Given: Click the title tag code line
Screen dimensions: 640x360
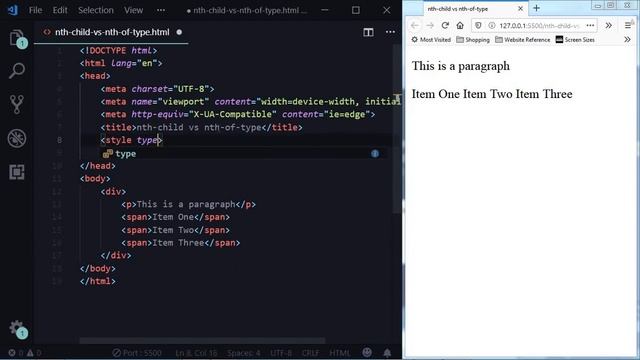Looking at the screenshot, I should pos(202,127).
